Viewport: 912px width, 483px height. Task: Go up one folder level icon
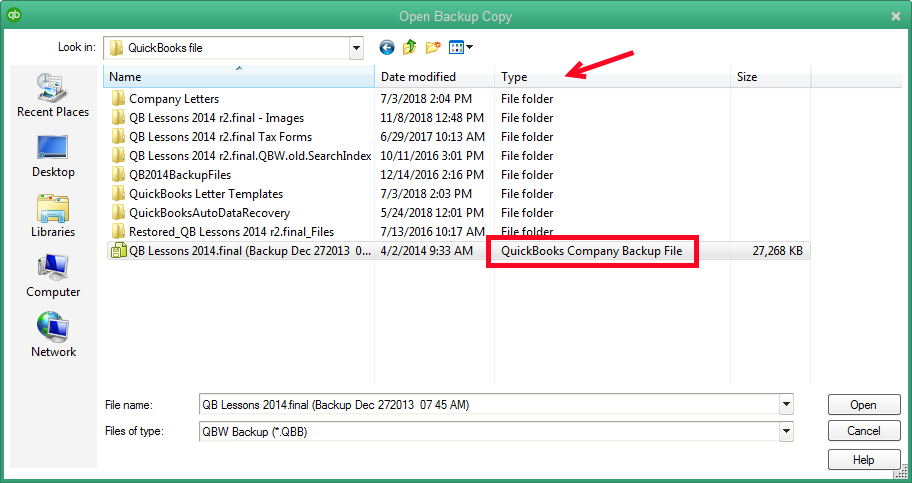coord(409,47)
